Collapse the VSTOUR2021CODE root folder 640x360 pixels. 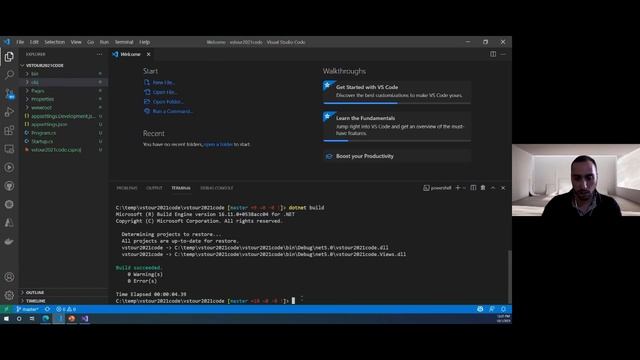point(44,65)
